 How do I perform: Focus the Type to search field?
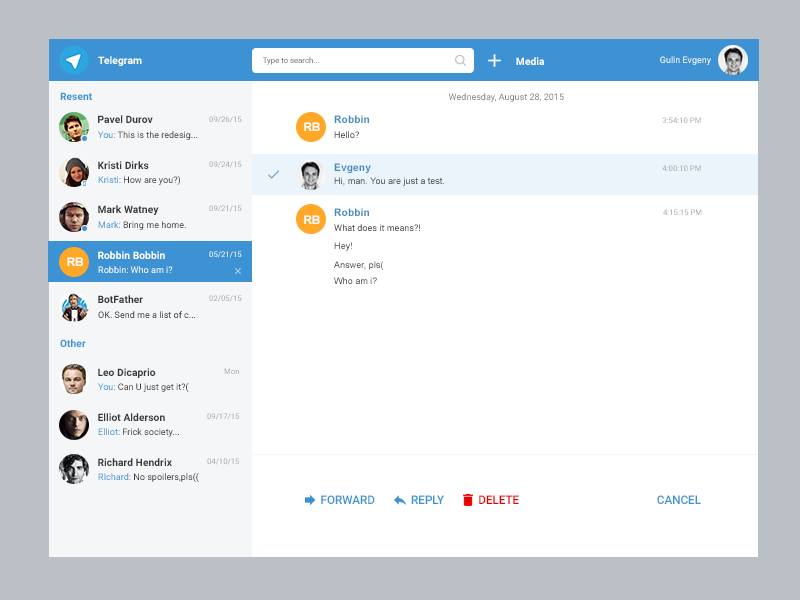[363, 60]
